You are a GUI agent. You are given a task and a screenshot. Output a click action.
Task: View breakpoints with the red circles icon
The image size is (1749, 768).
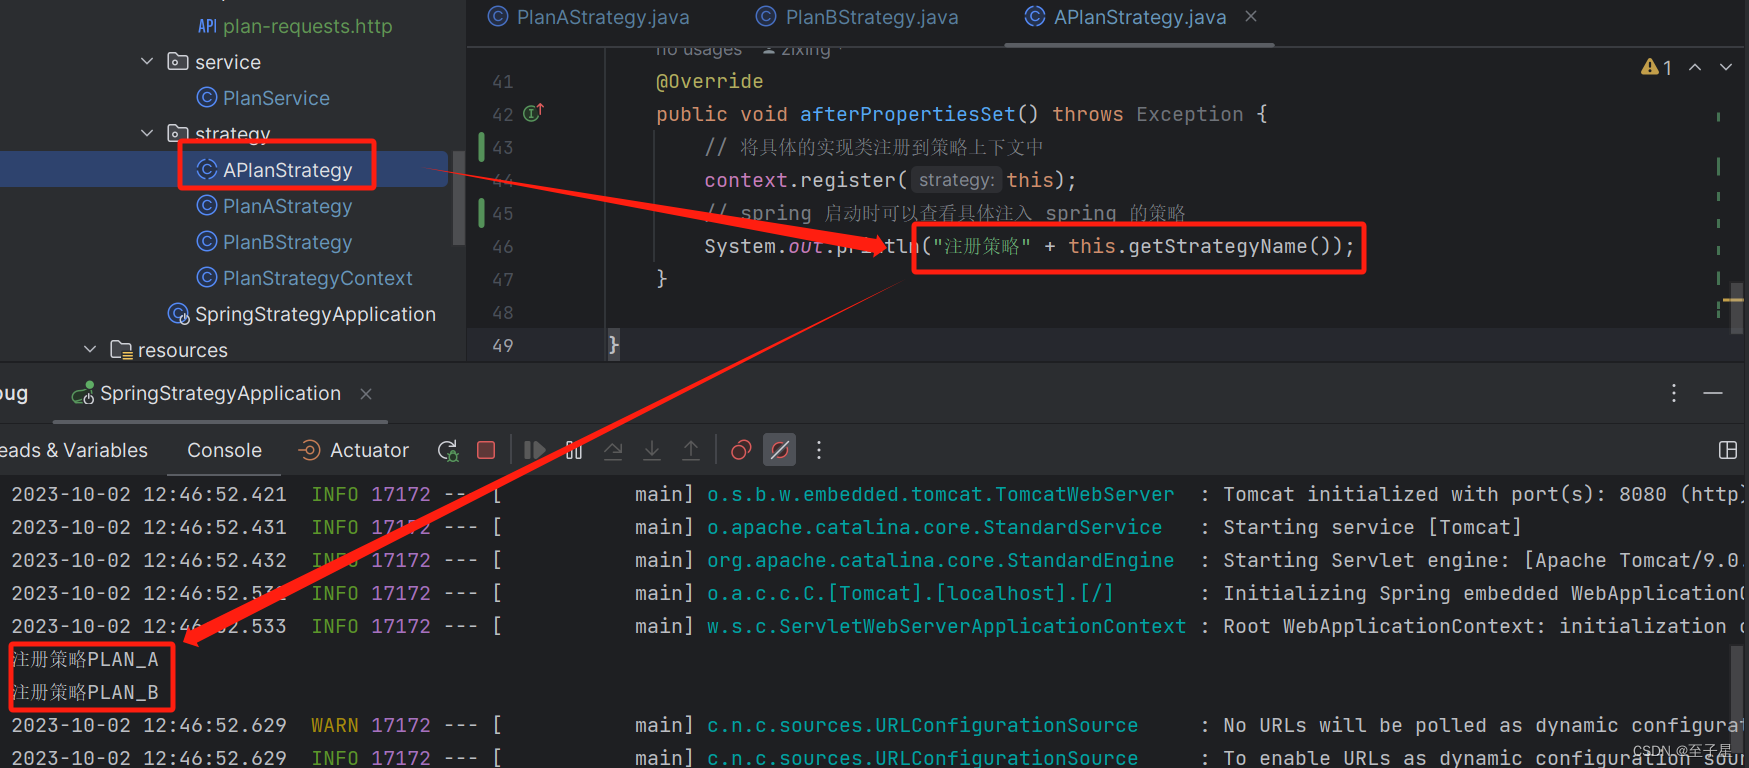(741, 451)
